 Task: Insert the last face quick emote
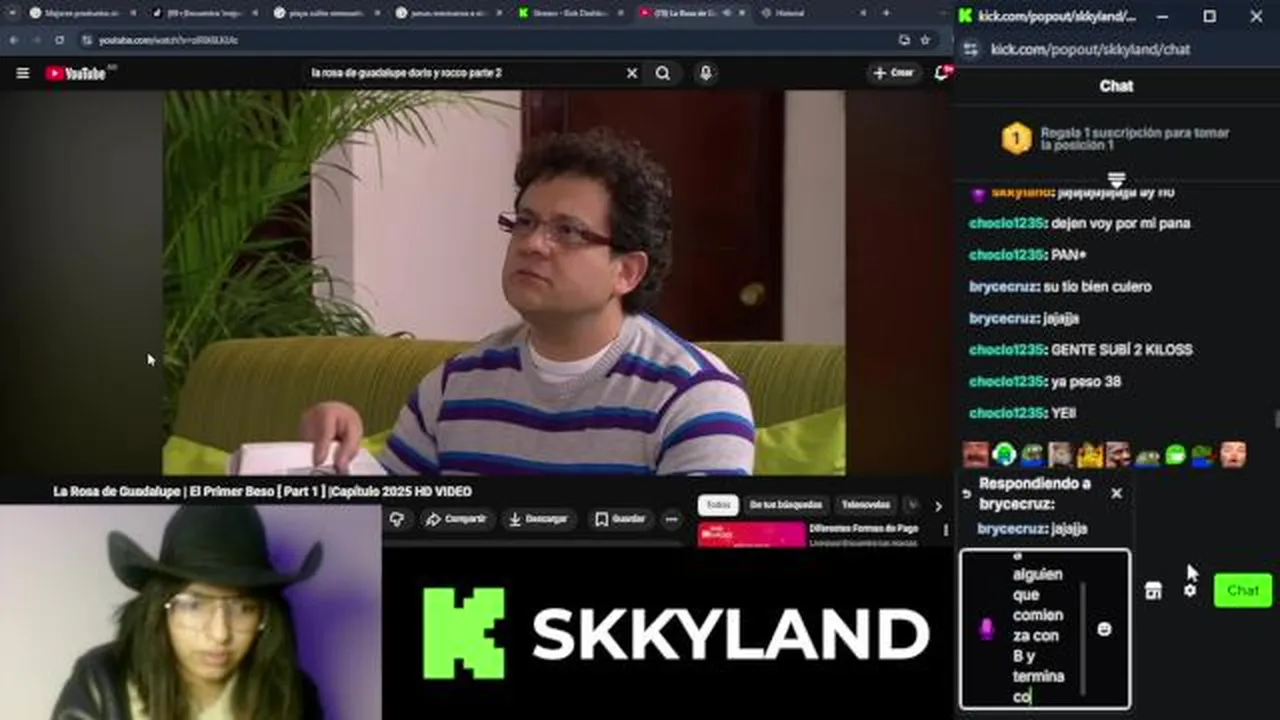point(1232,455)
